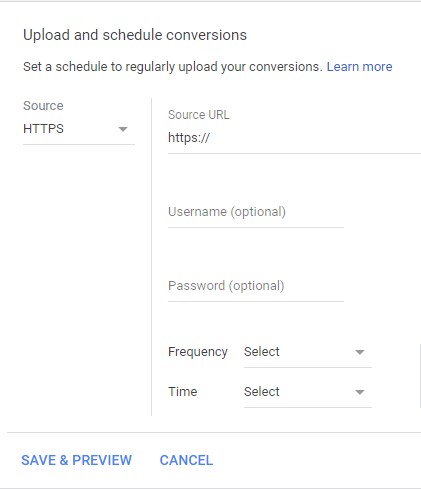Click the Frequency dropdown arrow icon
Viewport: 421px width, 489px height.
(x=360, y=352)
